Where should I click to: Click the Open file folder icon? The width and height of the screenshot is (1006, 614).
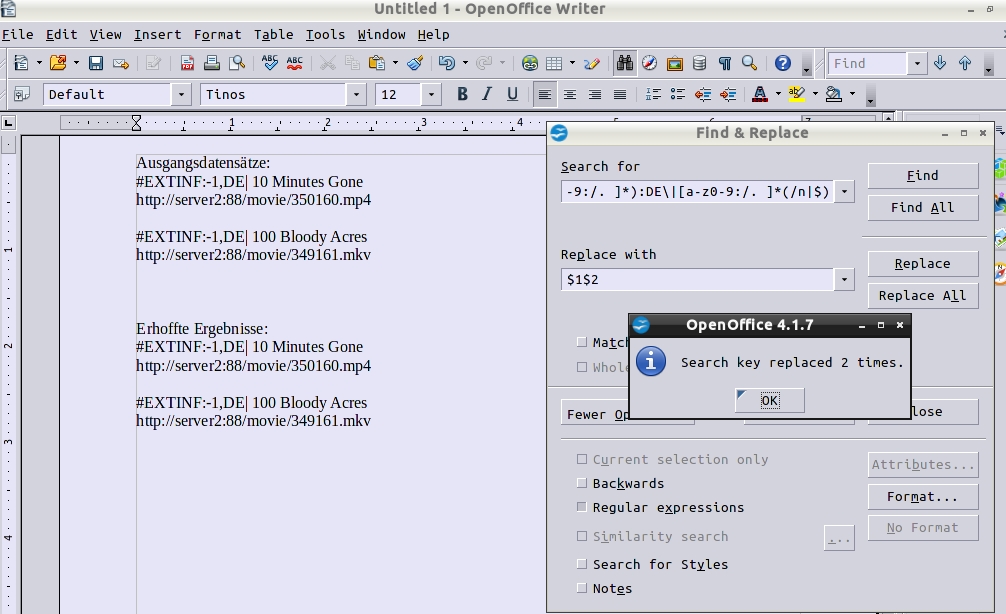pyautogui.click(x=58, y=63)
